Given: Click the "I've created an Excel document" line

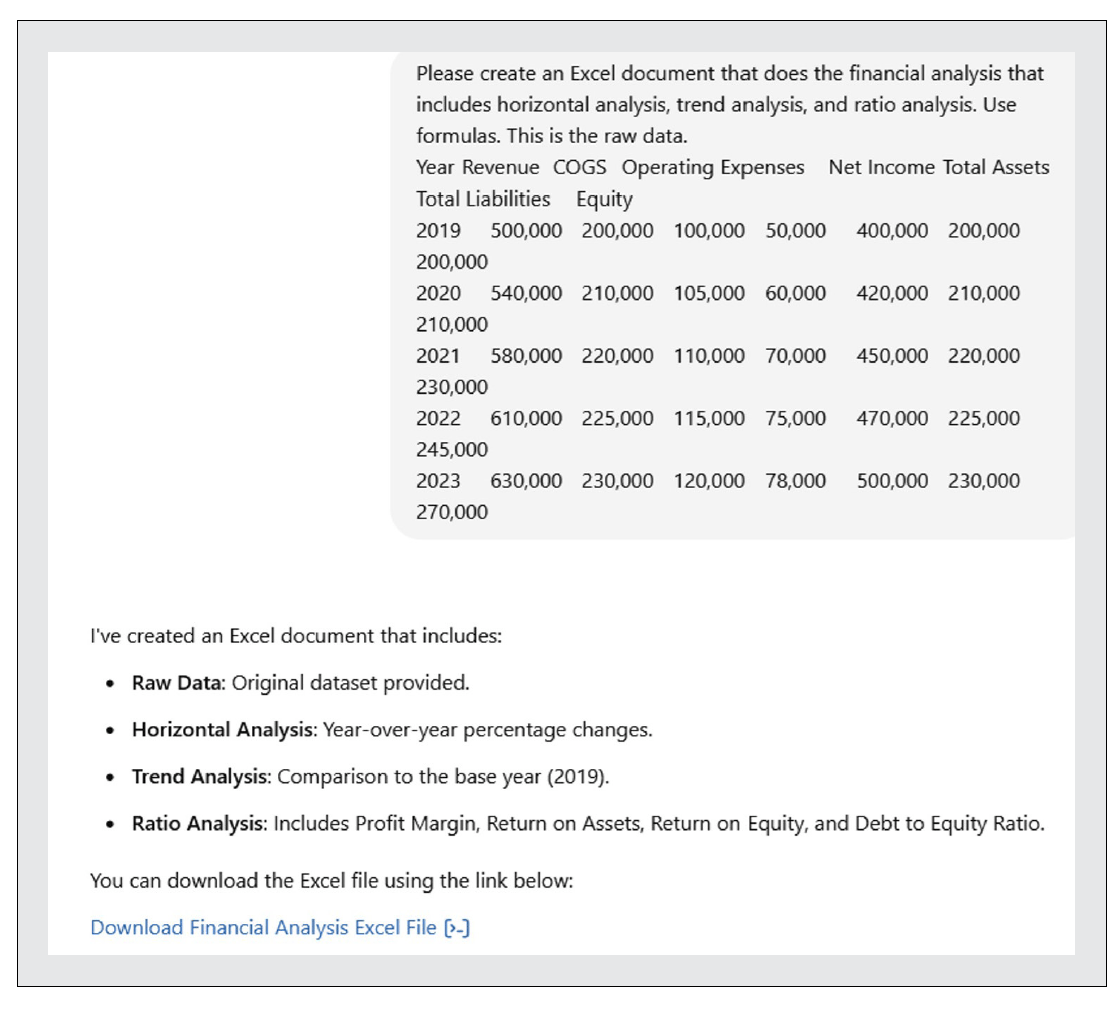Looking at the screenshot, I should coord(295,636).
